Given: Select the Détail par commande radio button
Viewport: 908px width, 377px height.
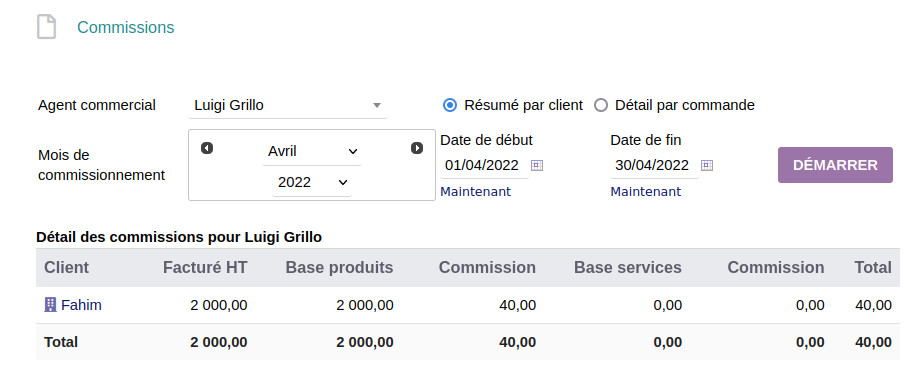Looking at the screenshot, I should 601,105.
